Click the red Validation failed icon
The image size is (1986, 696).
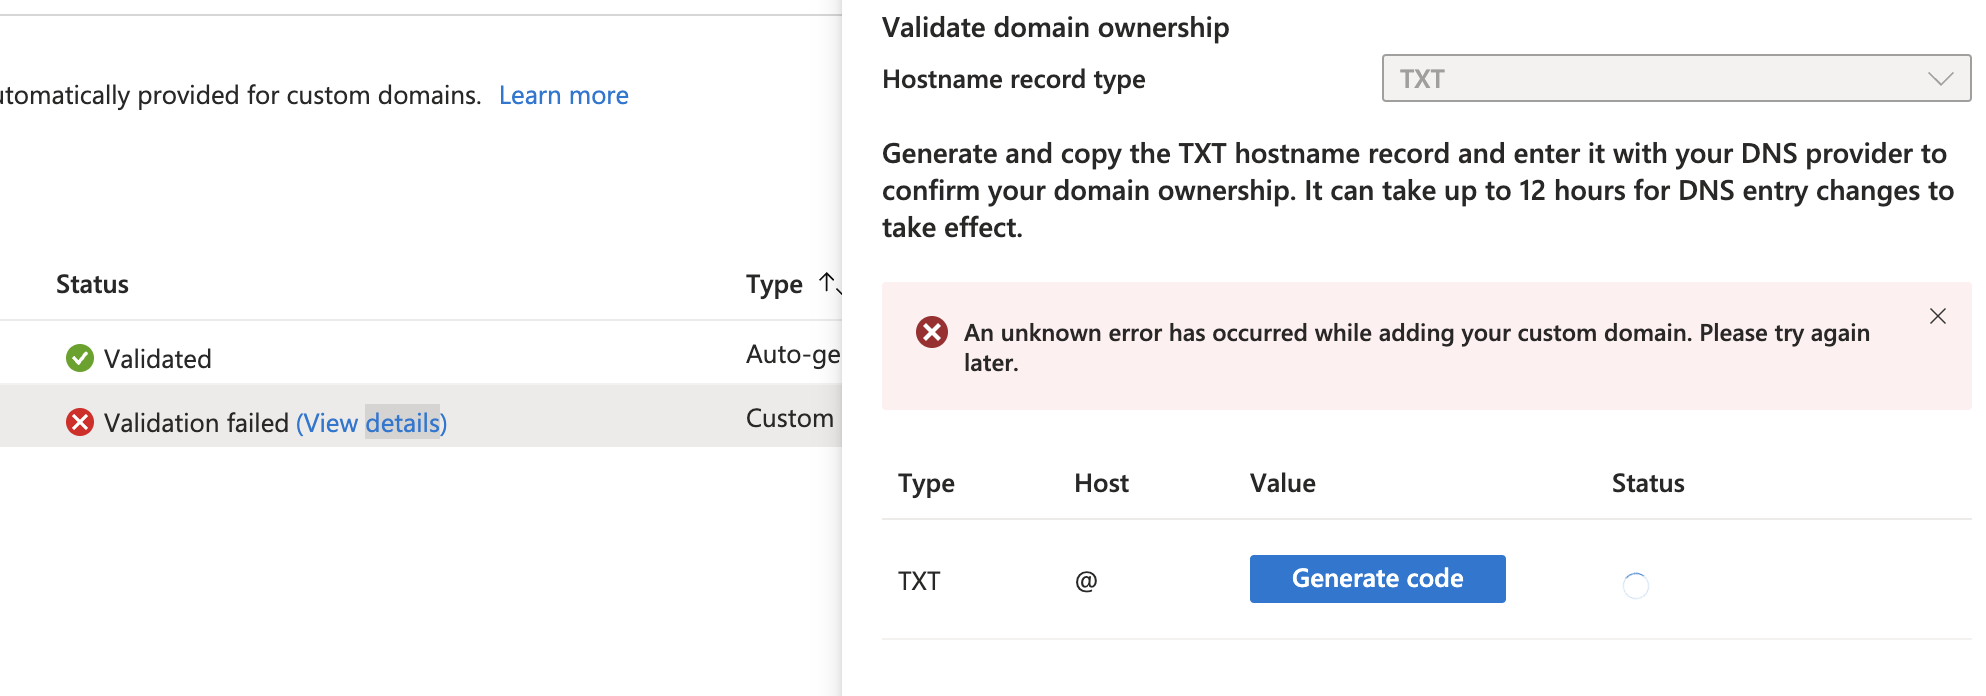[80, 423]
